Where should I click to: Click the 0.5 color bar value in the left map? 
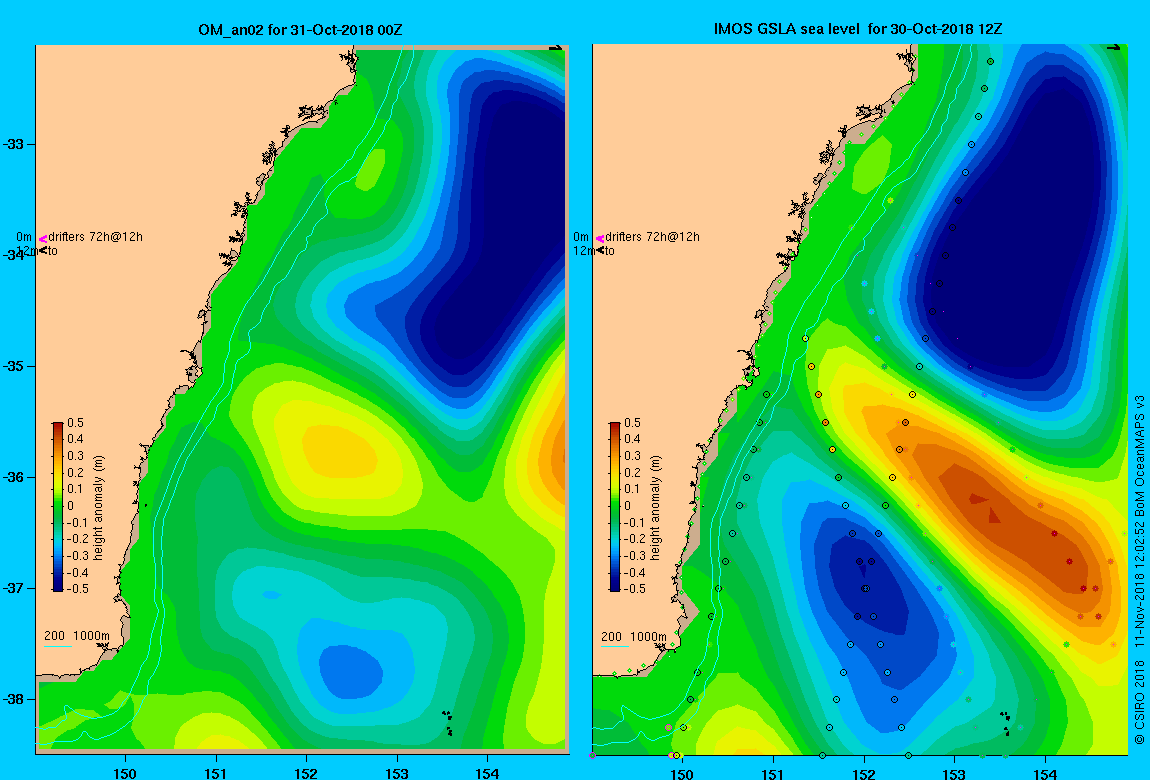76,423
